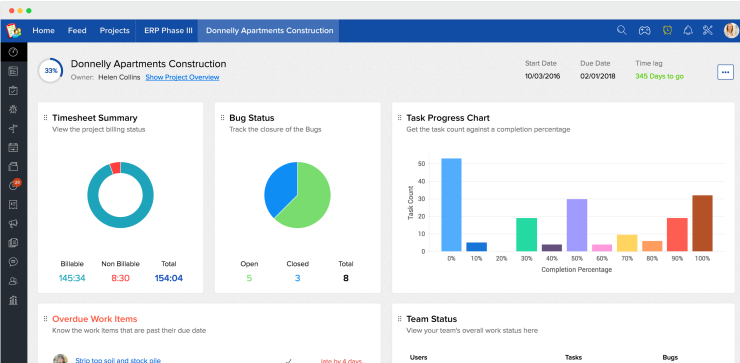
Task: Switch to the ERP Phase III tab
Action: point(168,31)
